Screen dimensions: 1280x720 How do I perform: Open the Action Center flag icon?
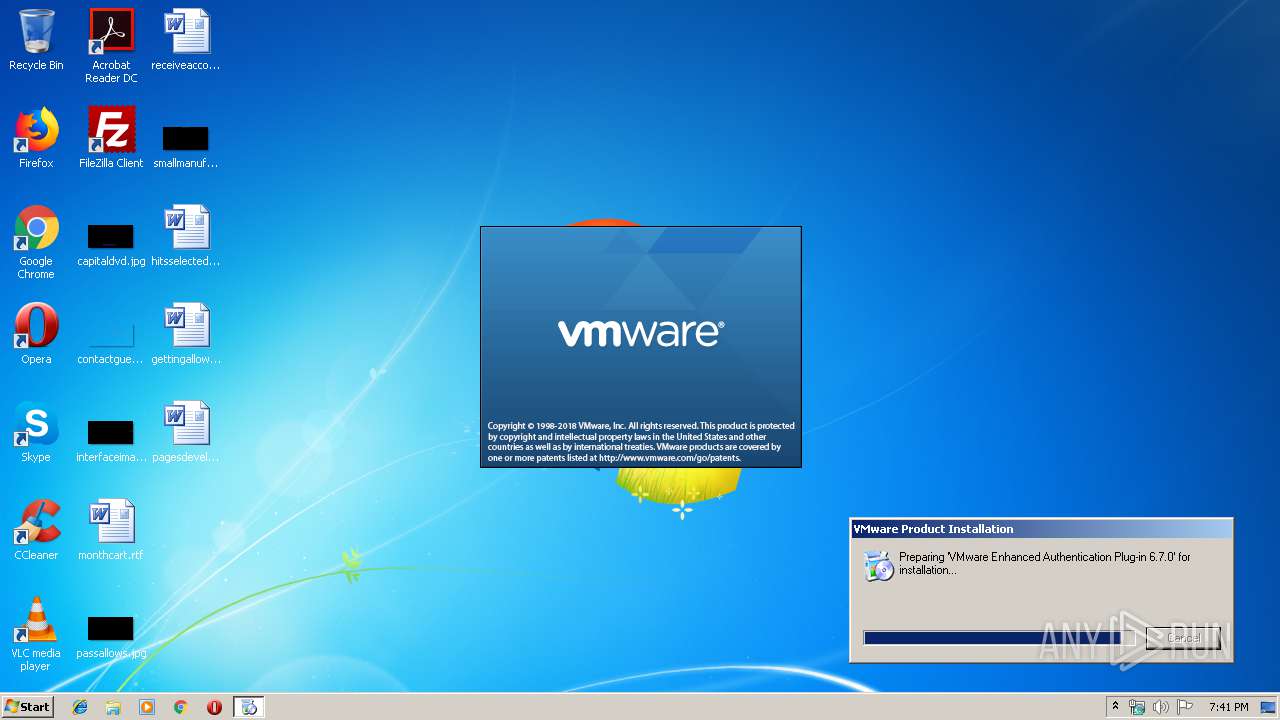coord(1185,707)
